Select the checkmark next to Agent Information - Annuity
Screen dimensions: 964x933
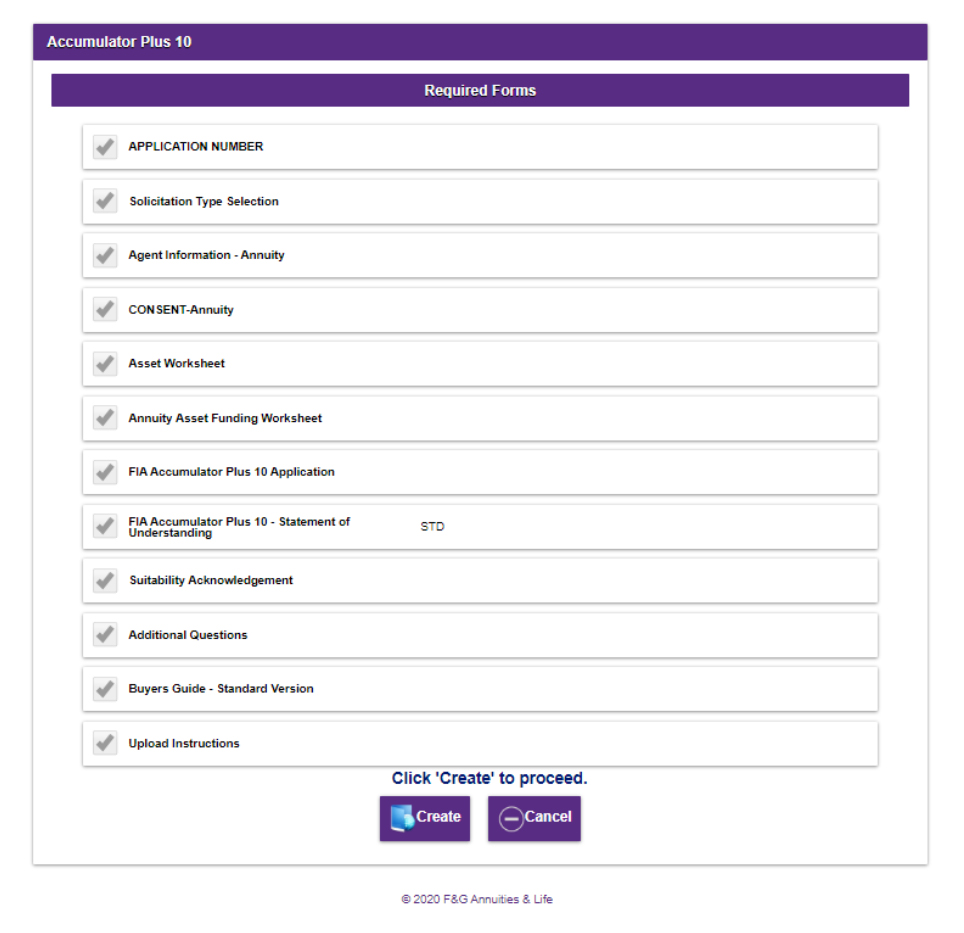click(105, 255)
